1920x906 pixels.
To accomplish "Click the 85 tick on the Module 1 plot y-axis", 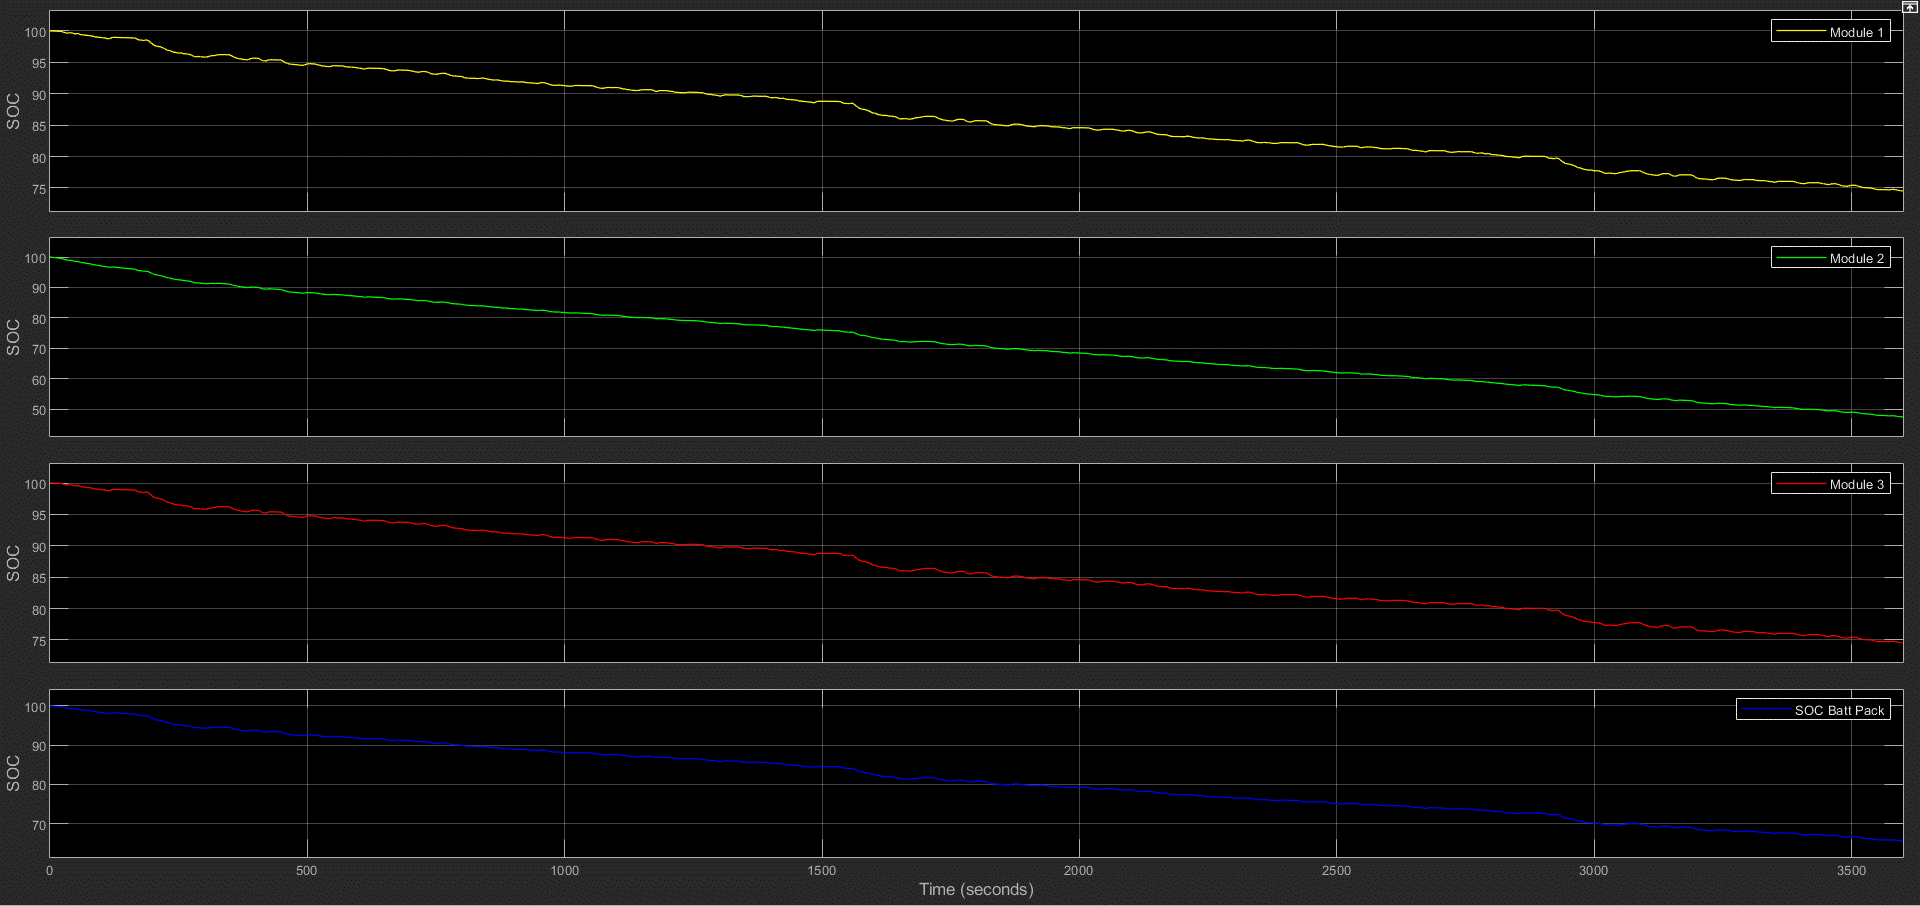I will point(39,126).
